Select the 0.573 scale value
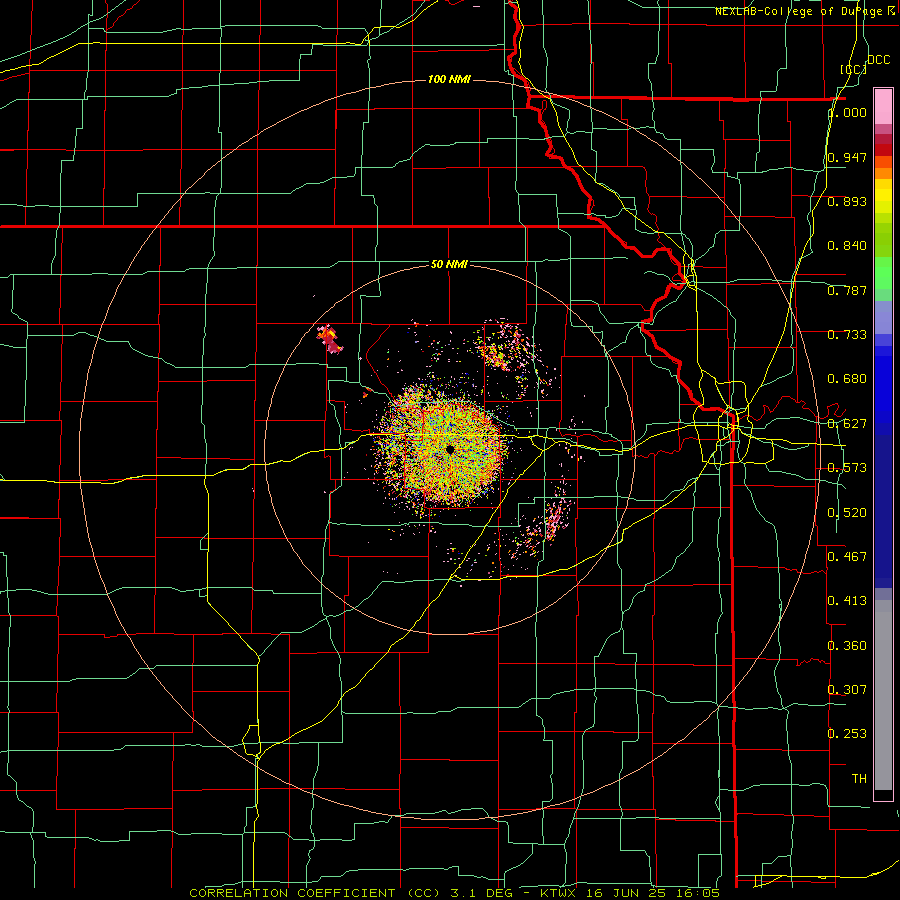The width and height of the screenshot is (900, 900). pos(848,468)
